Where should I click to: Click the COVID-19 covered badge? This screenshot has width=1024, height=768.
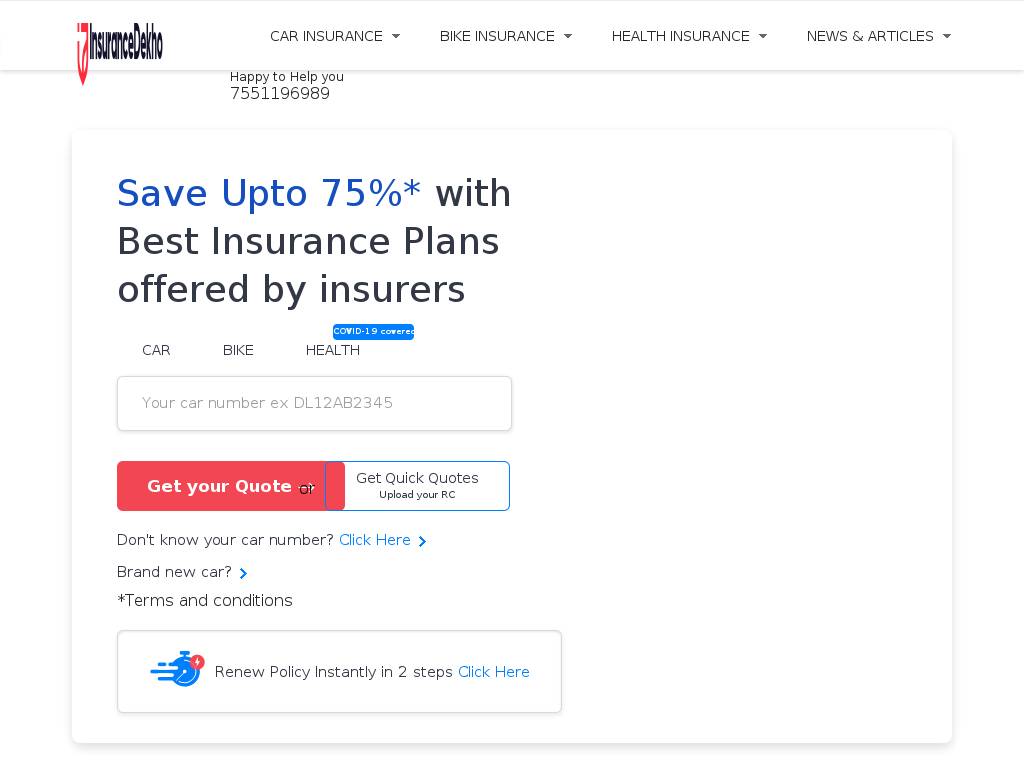373,332
